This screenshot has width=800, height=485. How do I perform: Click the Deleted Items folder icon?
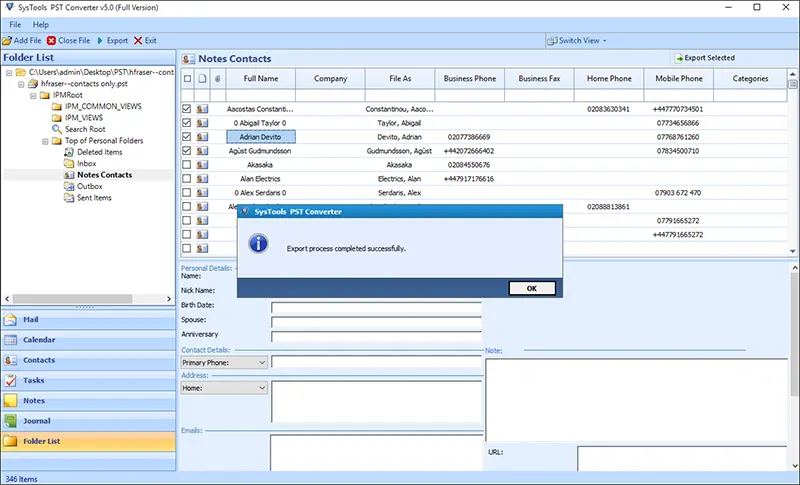coord(69,152)
